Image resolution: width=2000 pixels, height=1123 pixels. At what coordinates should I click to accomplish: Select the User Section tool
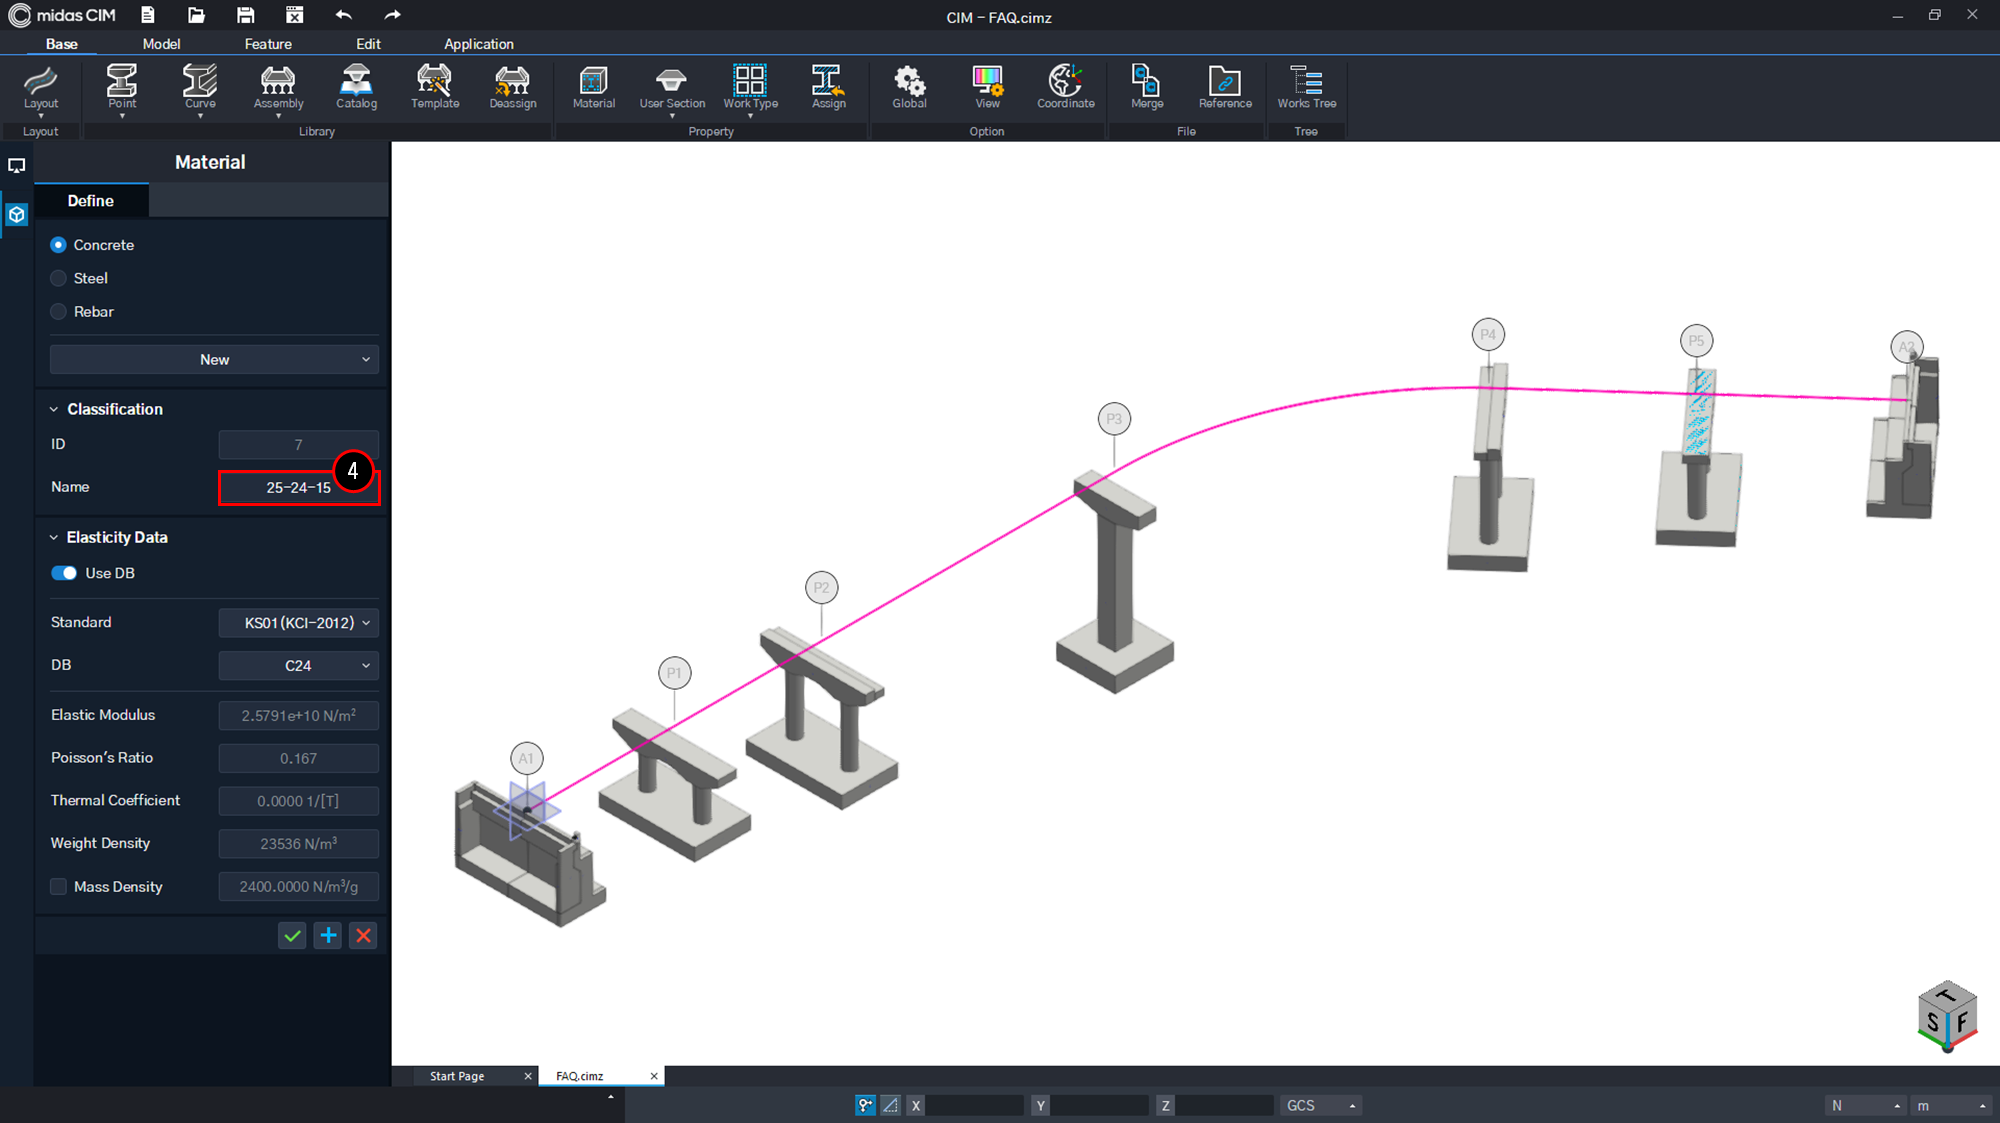pos(671,88)
